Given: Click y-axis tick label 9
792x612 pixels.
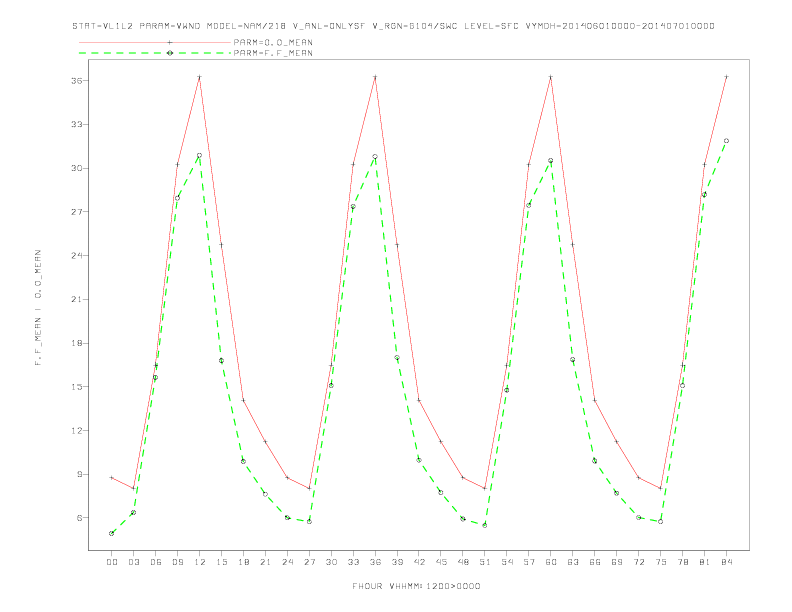Looking at the screenshot, I should coord(80,474).
